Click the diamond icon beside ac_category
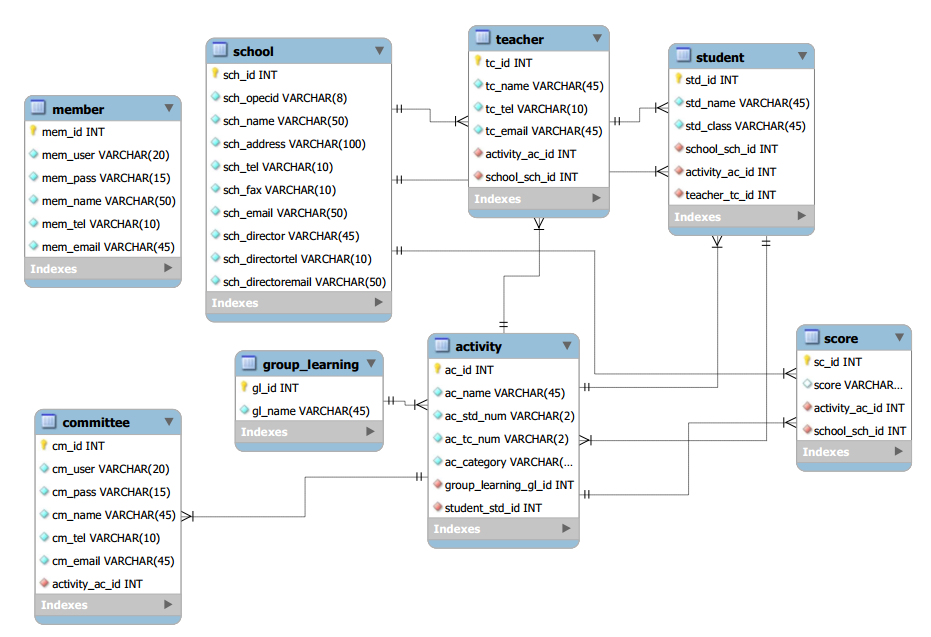The image size is (931, 637). click(x=438, y=461)
